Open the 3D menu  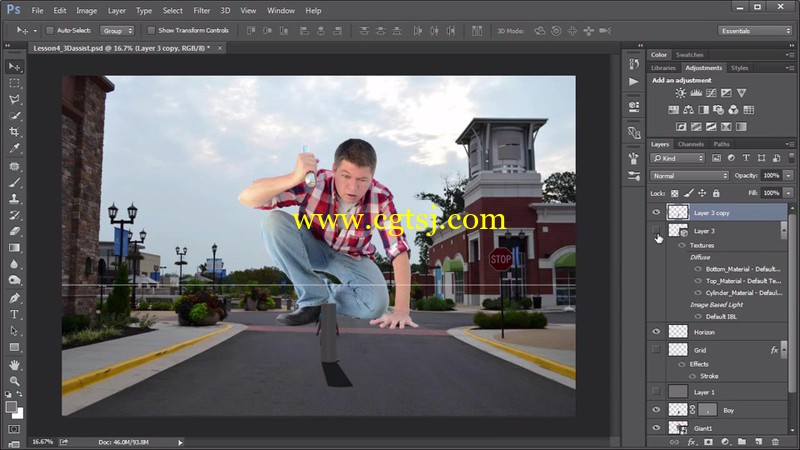coord(225,10)
